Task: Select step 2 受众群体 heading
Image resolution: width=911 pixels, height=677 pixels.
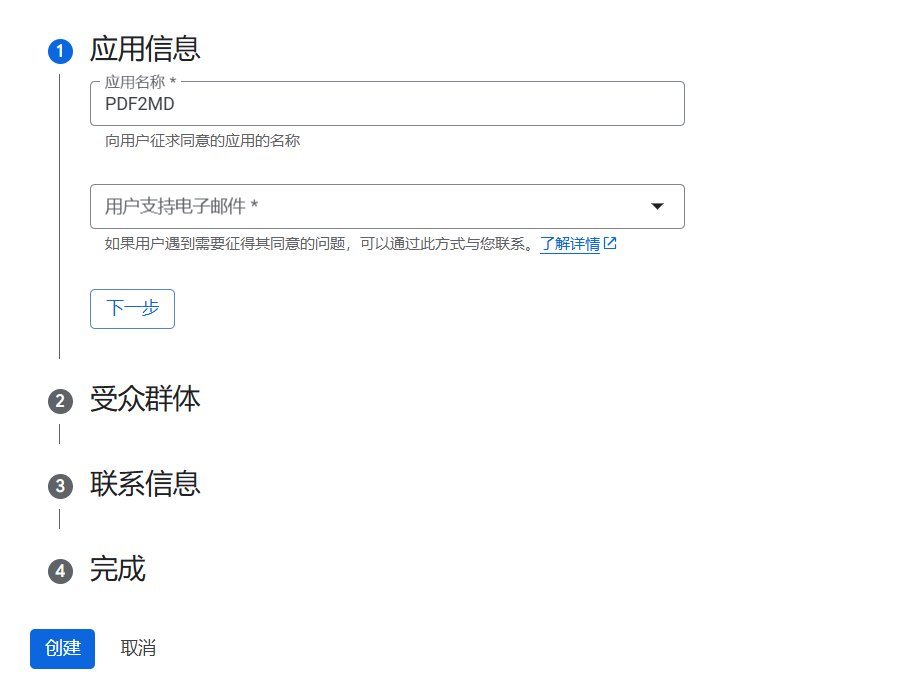Action: coord(145,399)
